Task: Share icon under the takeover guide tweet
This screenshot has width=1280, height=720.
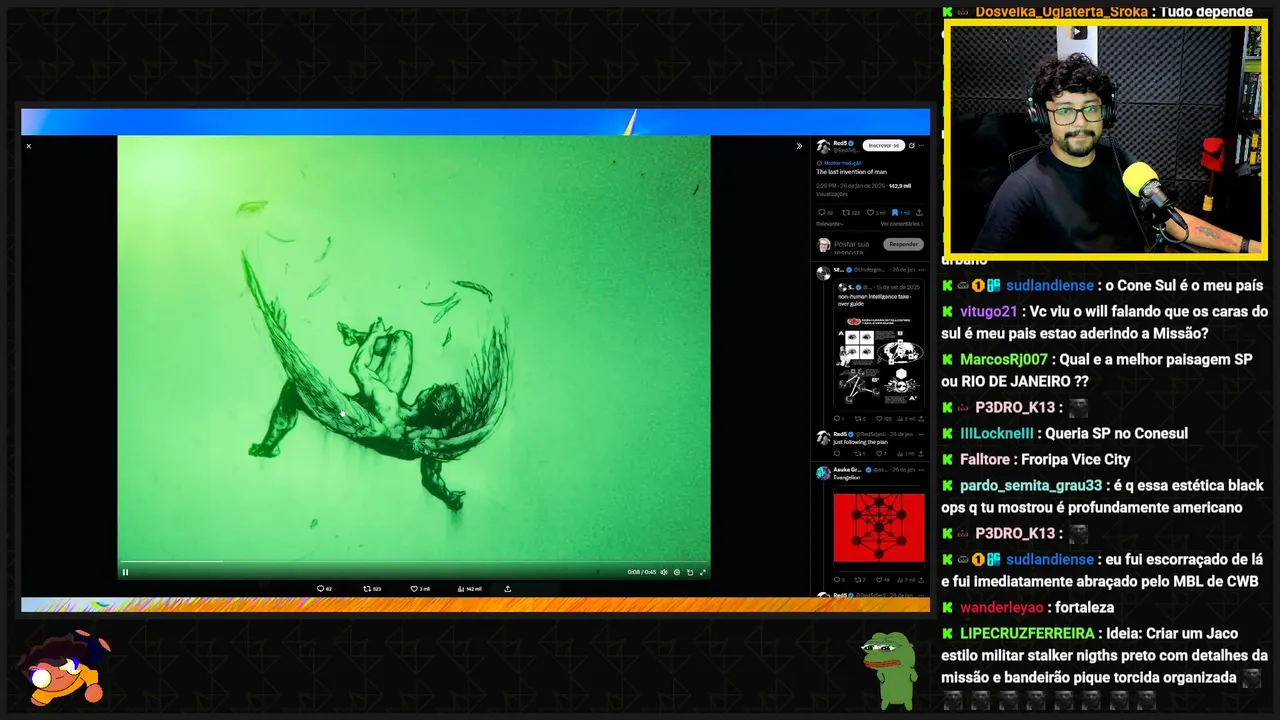Action: tap(921, 419)
